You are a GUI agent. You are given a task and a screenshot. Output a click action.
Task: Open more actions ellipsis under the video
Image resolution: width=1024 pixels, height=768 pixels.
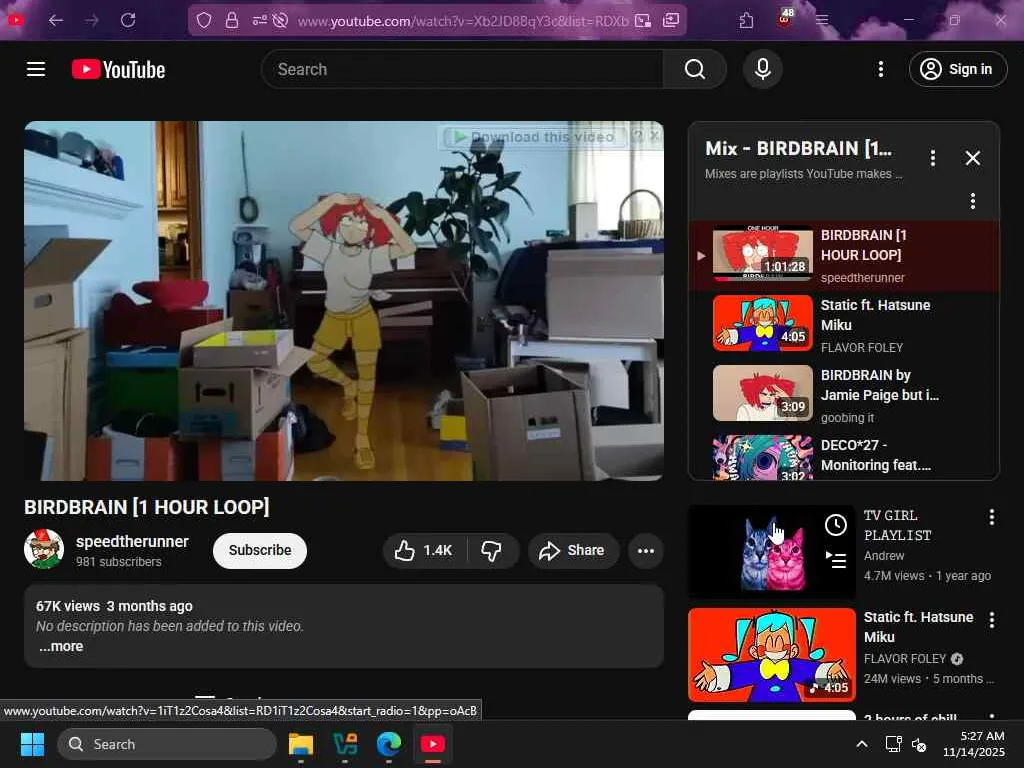click(646, 551)
